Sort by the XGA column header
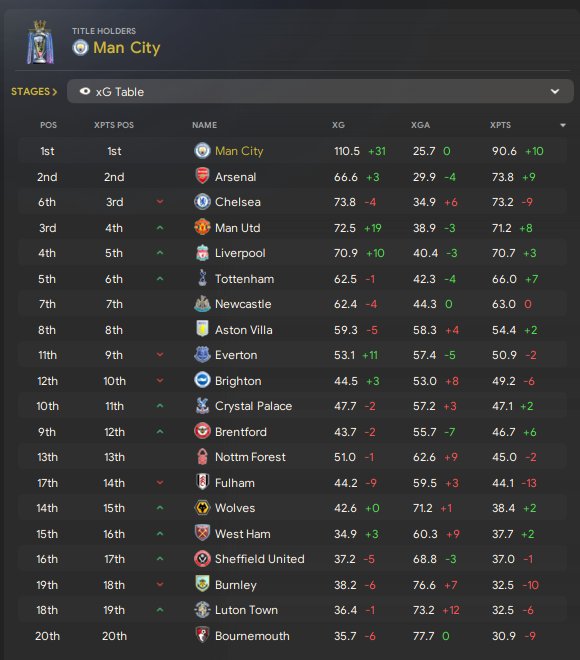580x660 pixels. coord(420,125)
